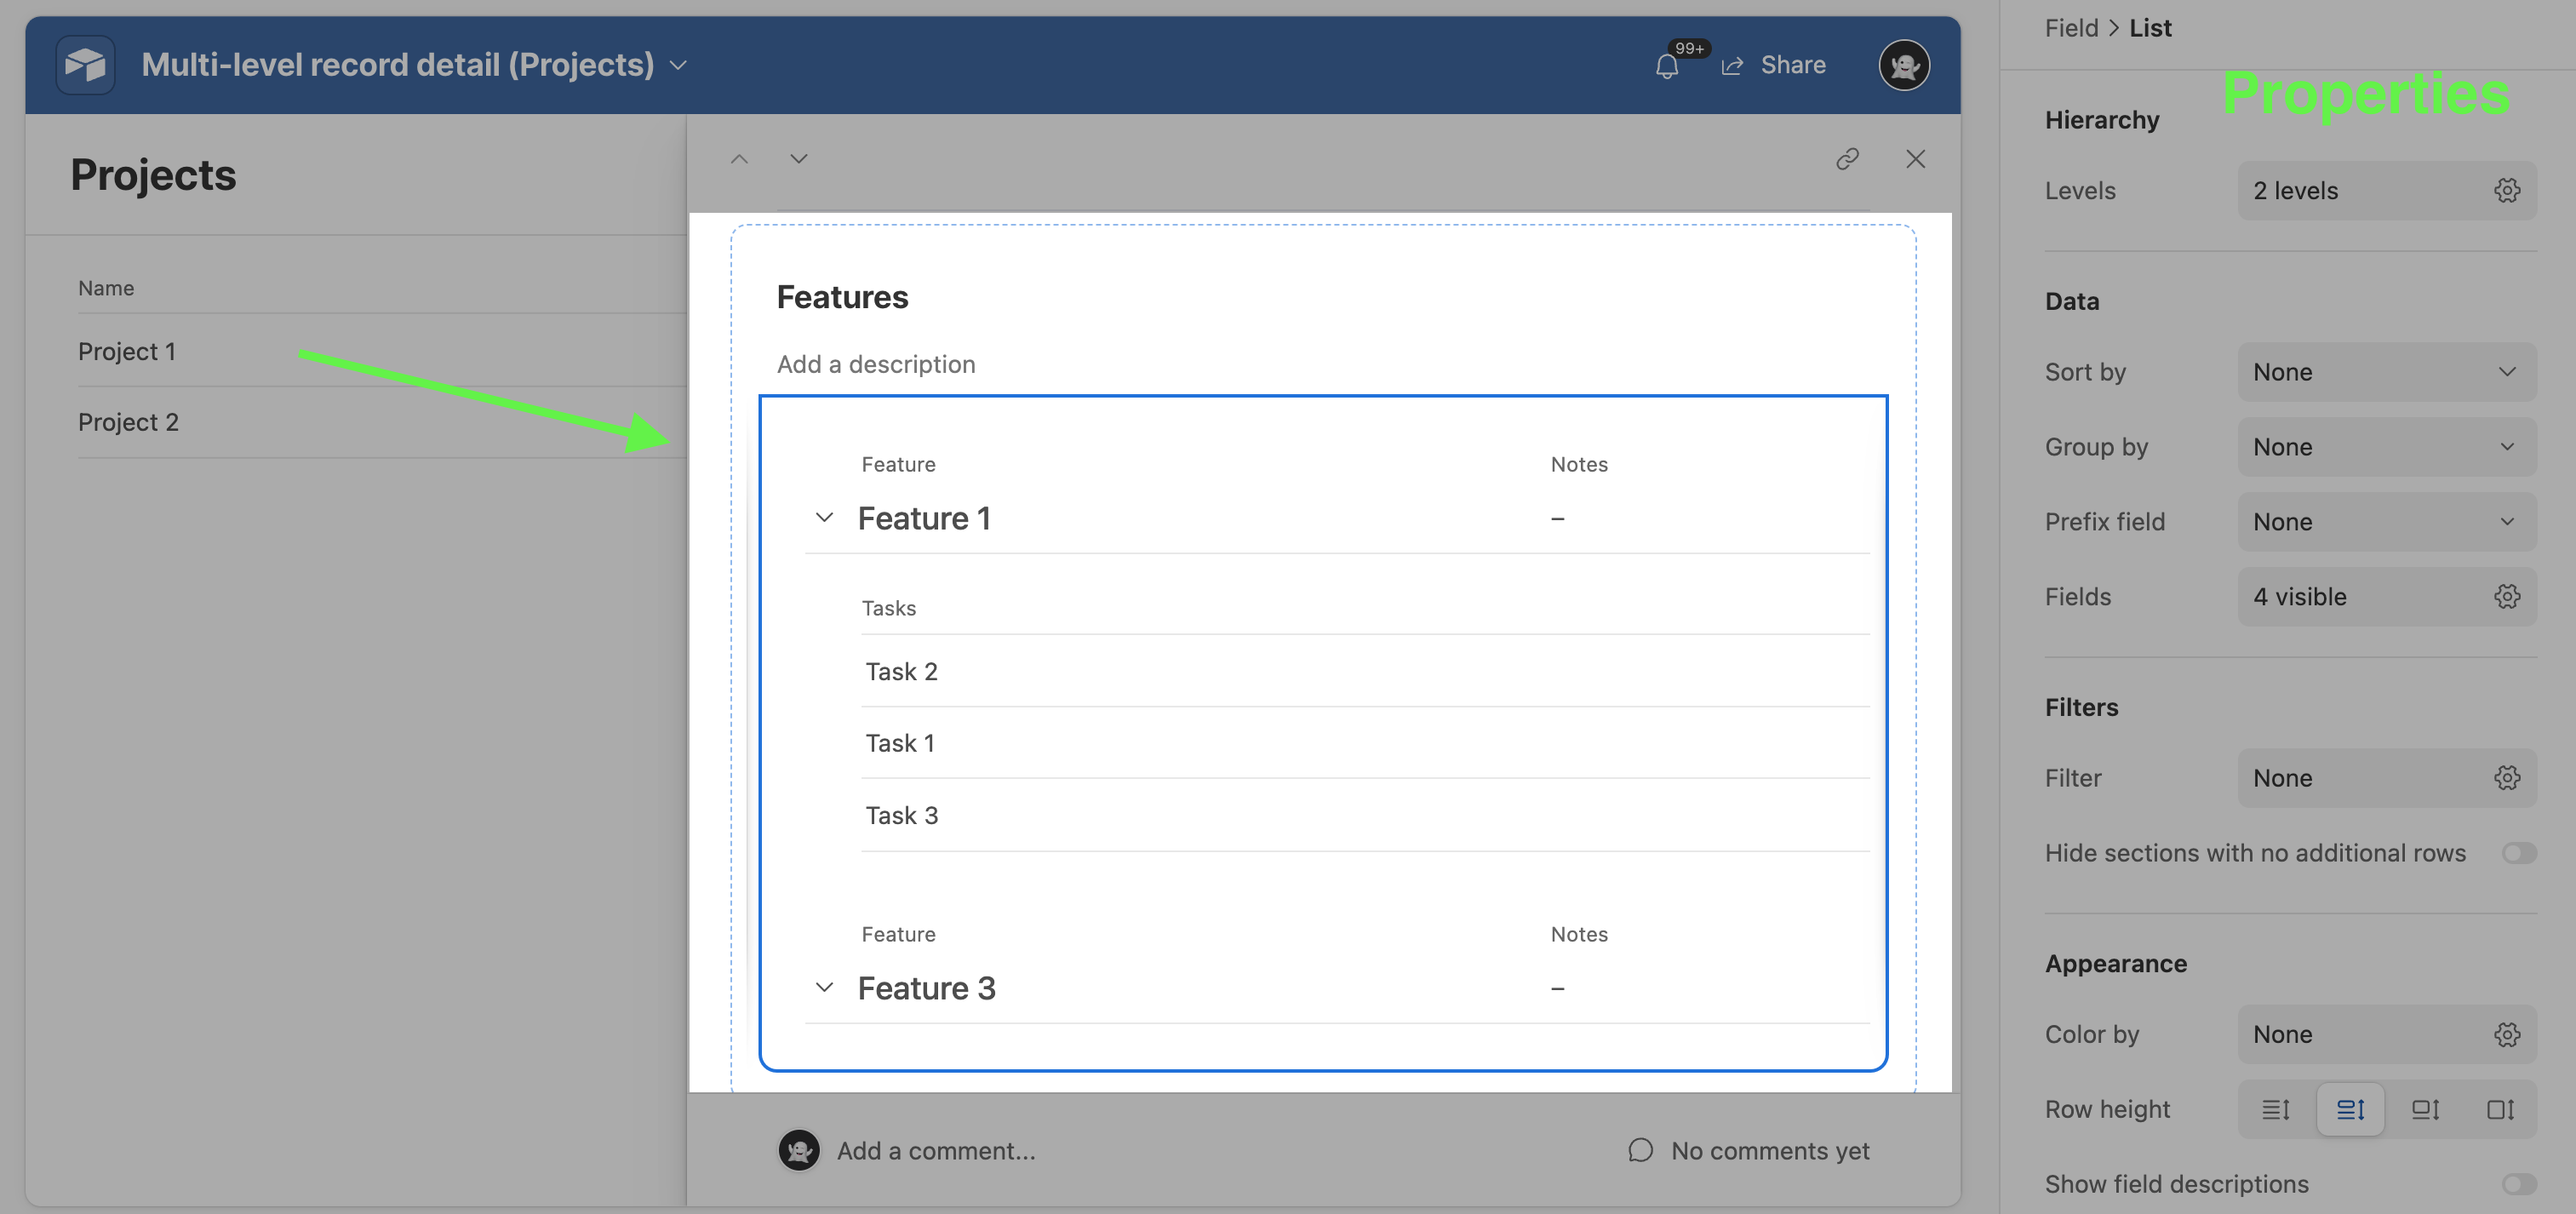Click the 4 visible fields button

pos(2386,597)
